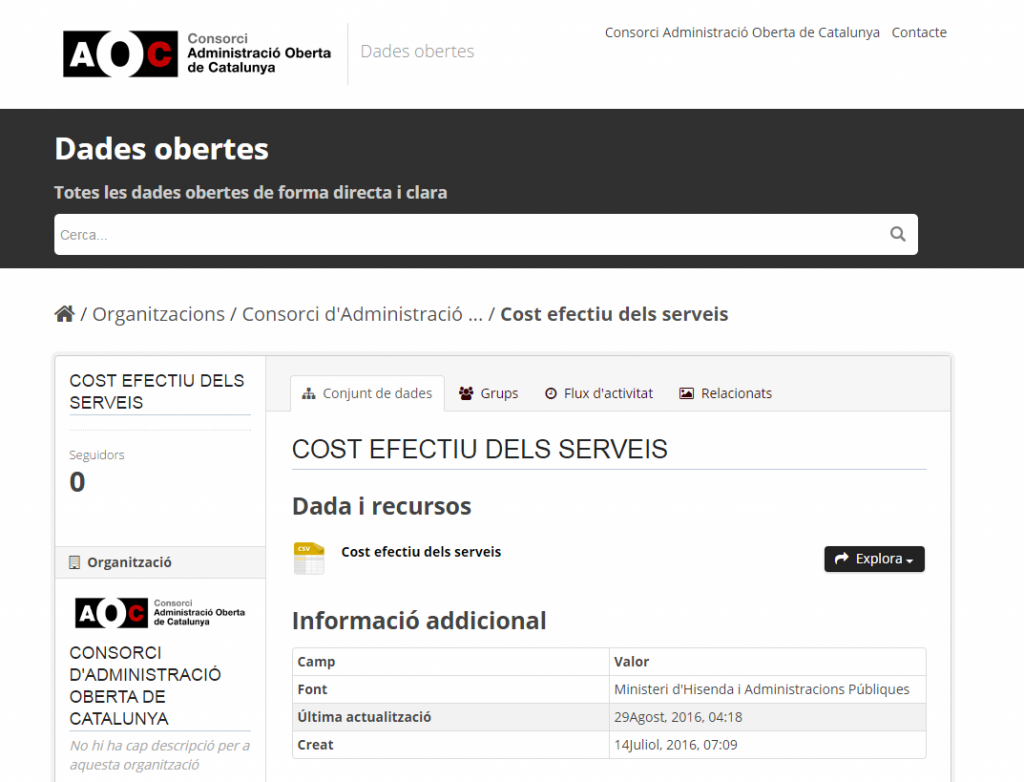Screen dimensions: 1024x782
Task: Click the Organització book icon in sidebar
Action: click(x=75, y=561)
